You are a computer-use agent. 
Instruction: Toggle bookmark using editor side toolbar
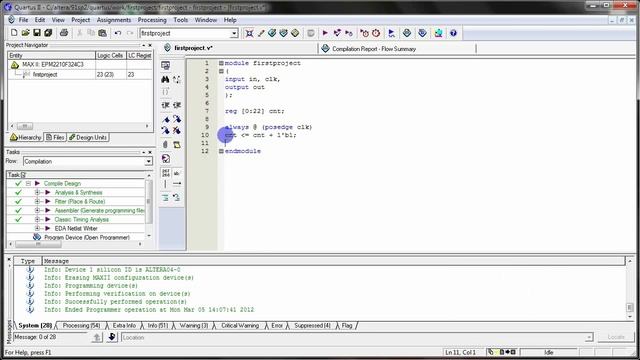point(165,119)
